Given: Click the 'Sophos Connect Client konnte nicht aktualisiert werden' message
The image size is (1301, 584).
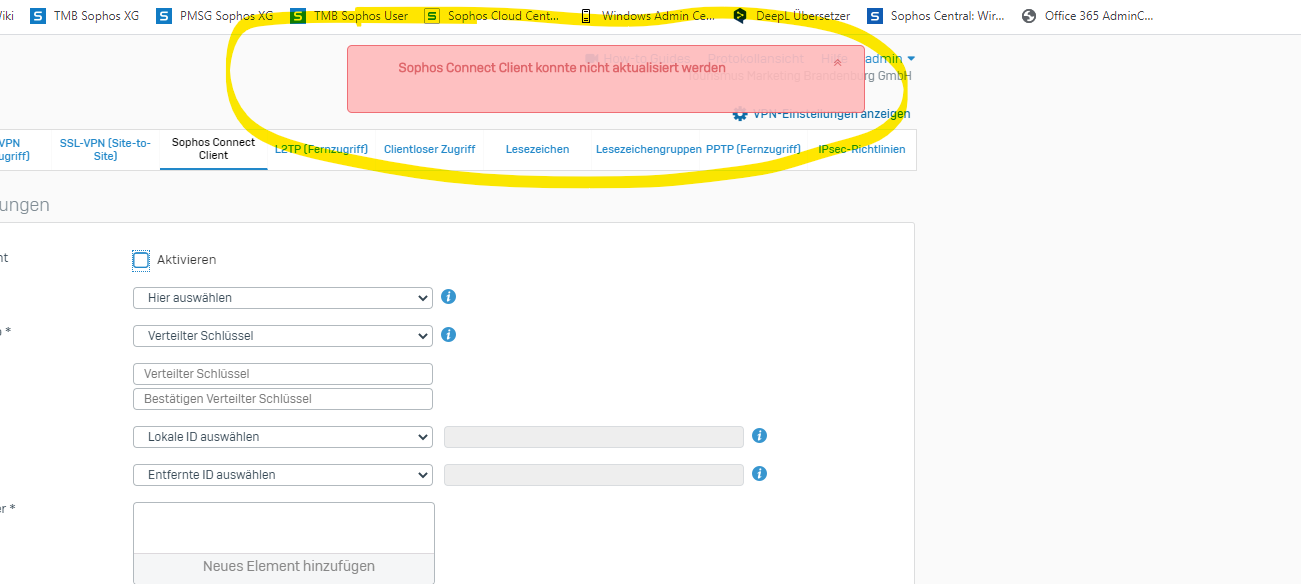Looking at the screenshot, I should click(562, 68).
